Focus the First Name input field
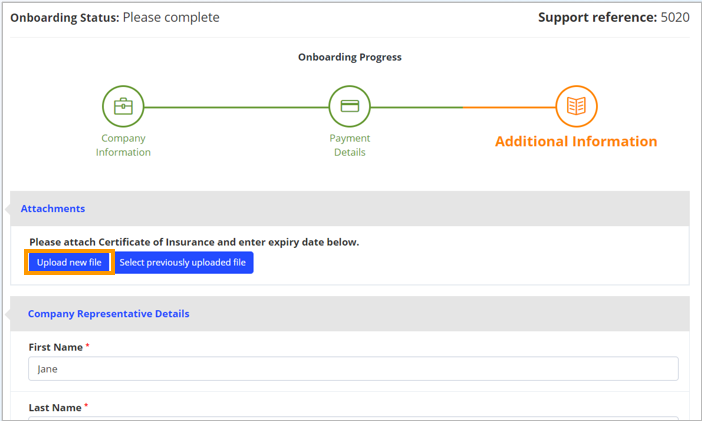 click(x=353, y=369)
